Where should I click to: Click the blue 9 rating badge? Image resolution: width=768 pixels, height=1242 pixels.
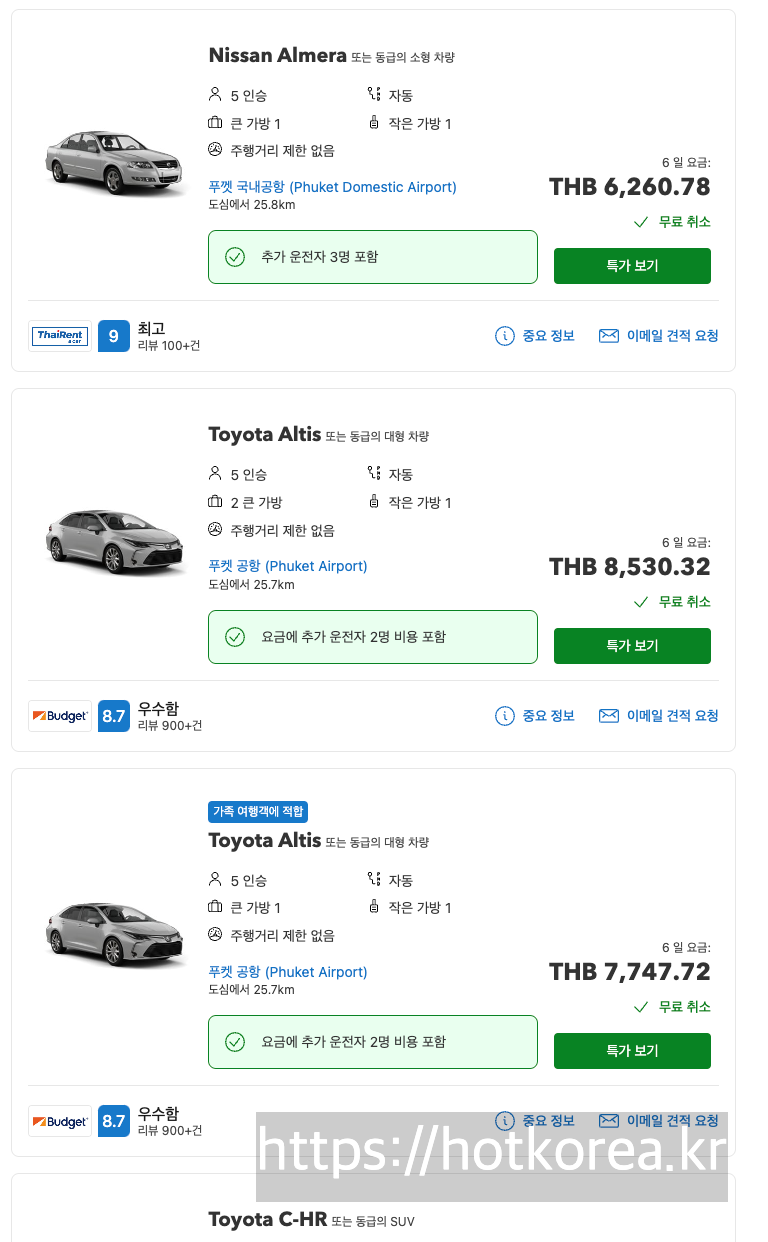pyautogui.click(x=114, y=336)
